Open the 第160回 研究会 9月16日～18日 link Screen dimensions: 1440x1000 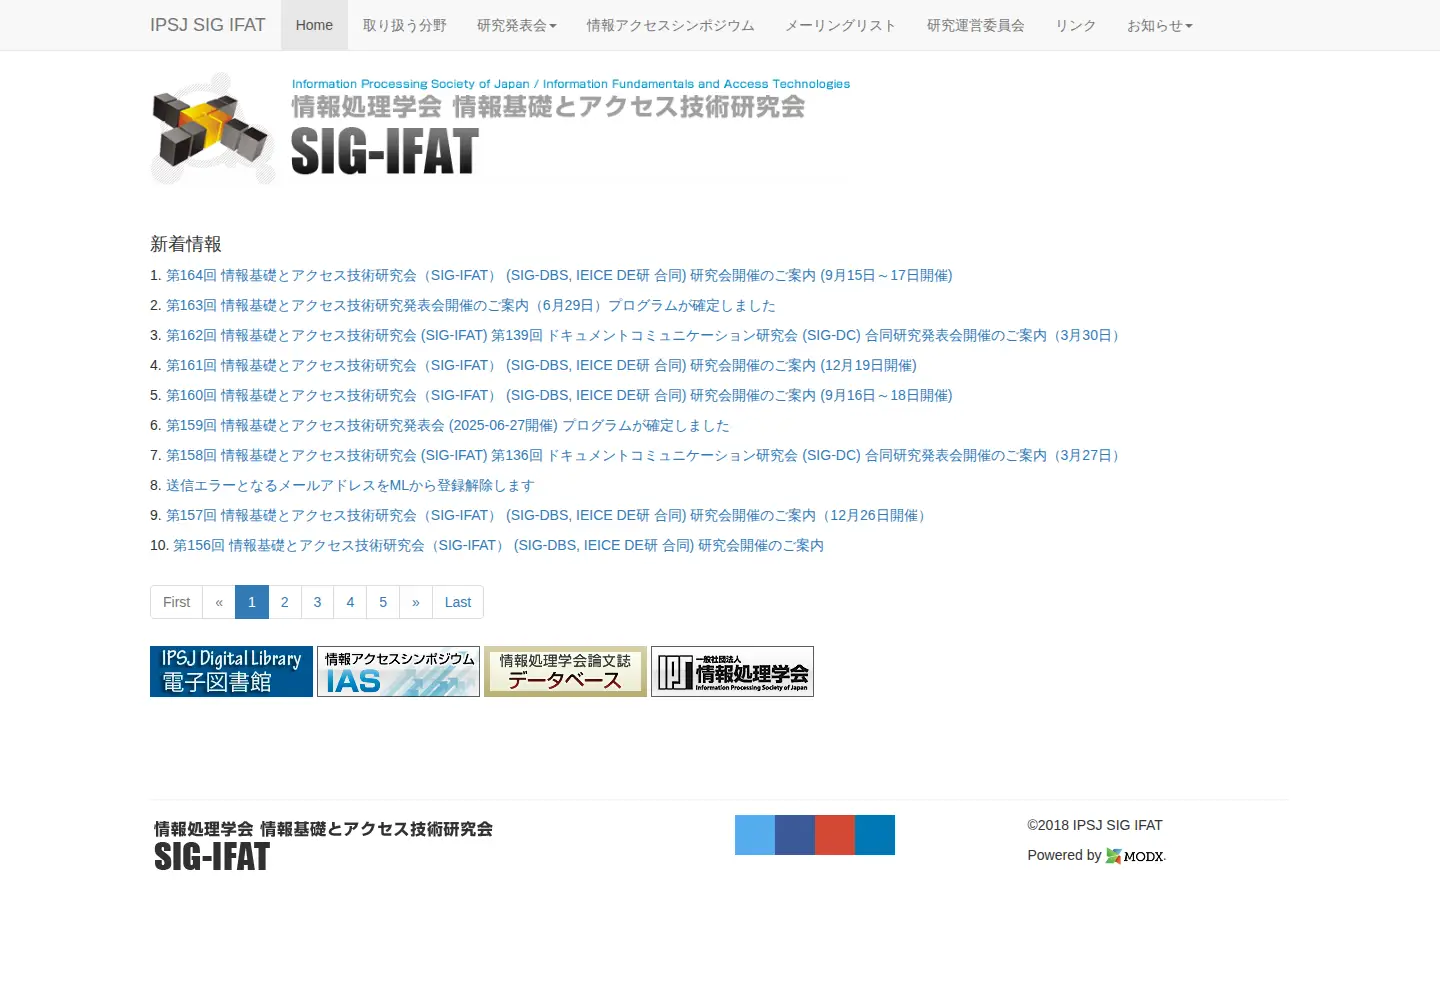pyautogui.click(x=559, y=395)
